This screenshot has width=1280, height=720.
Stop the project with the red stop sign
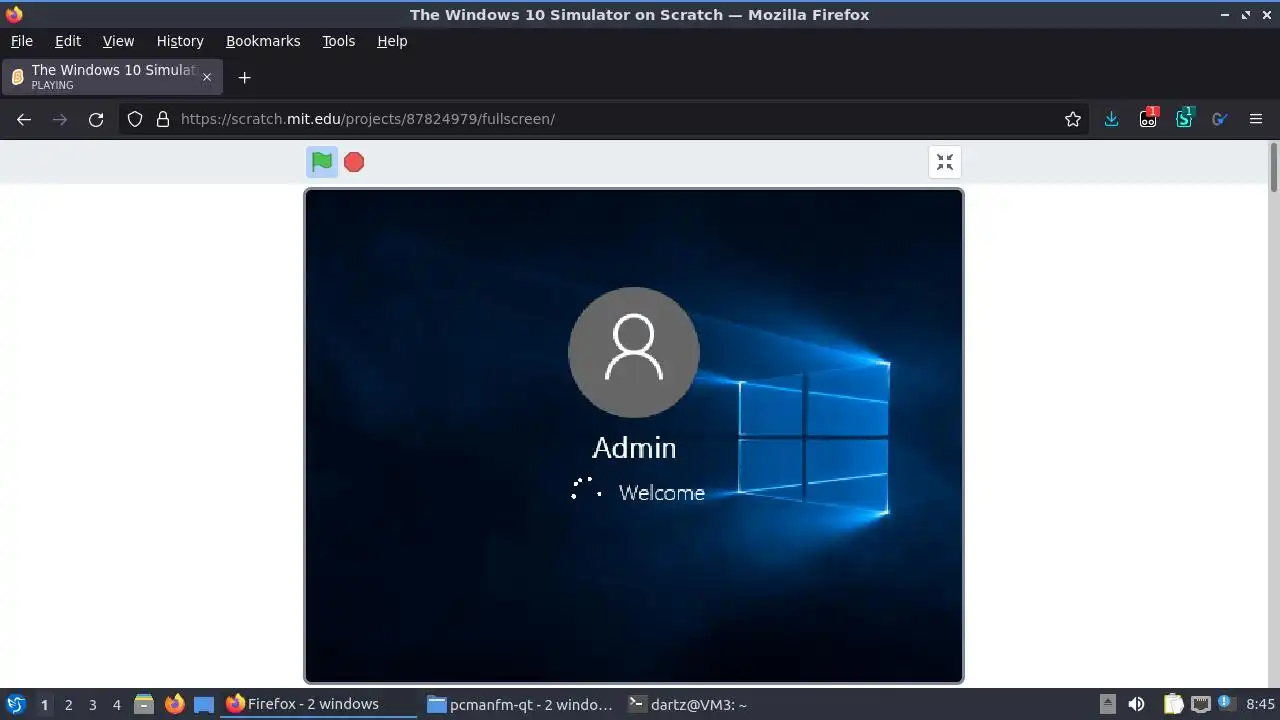point(354,162)
